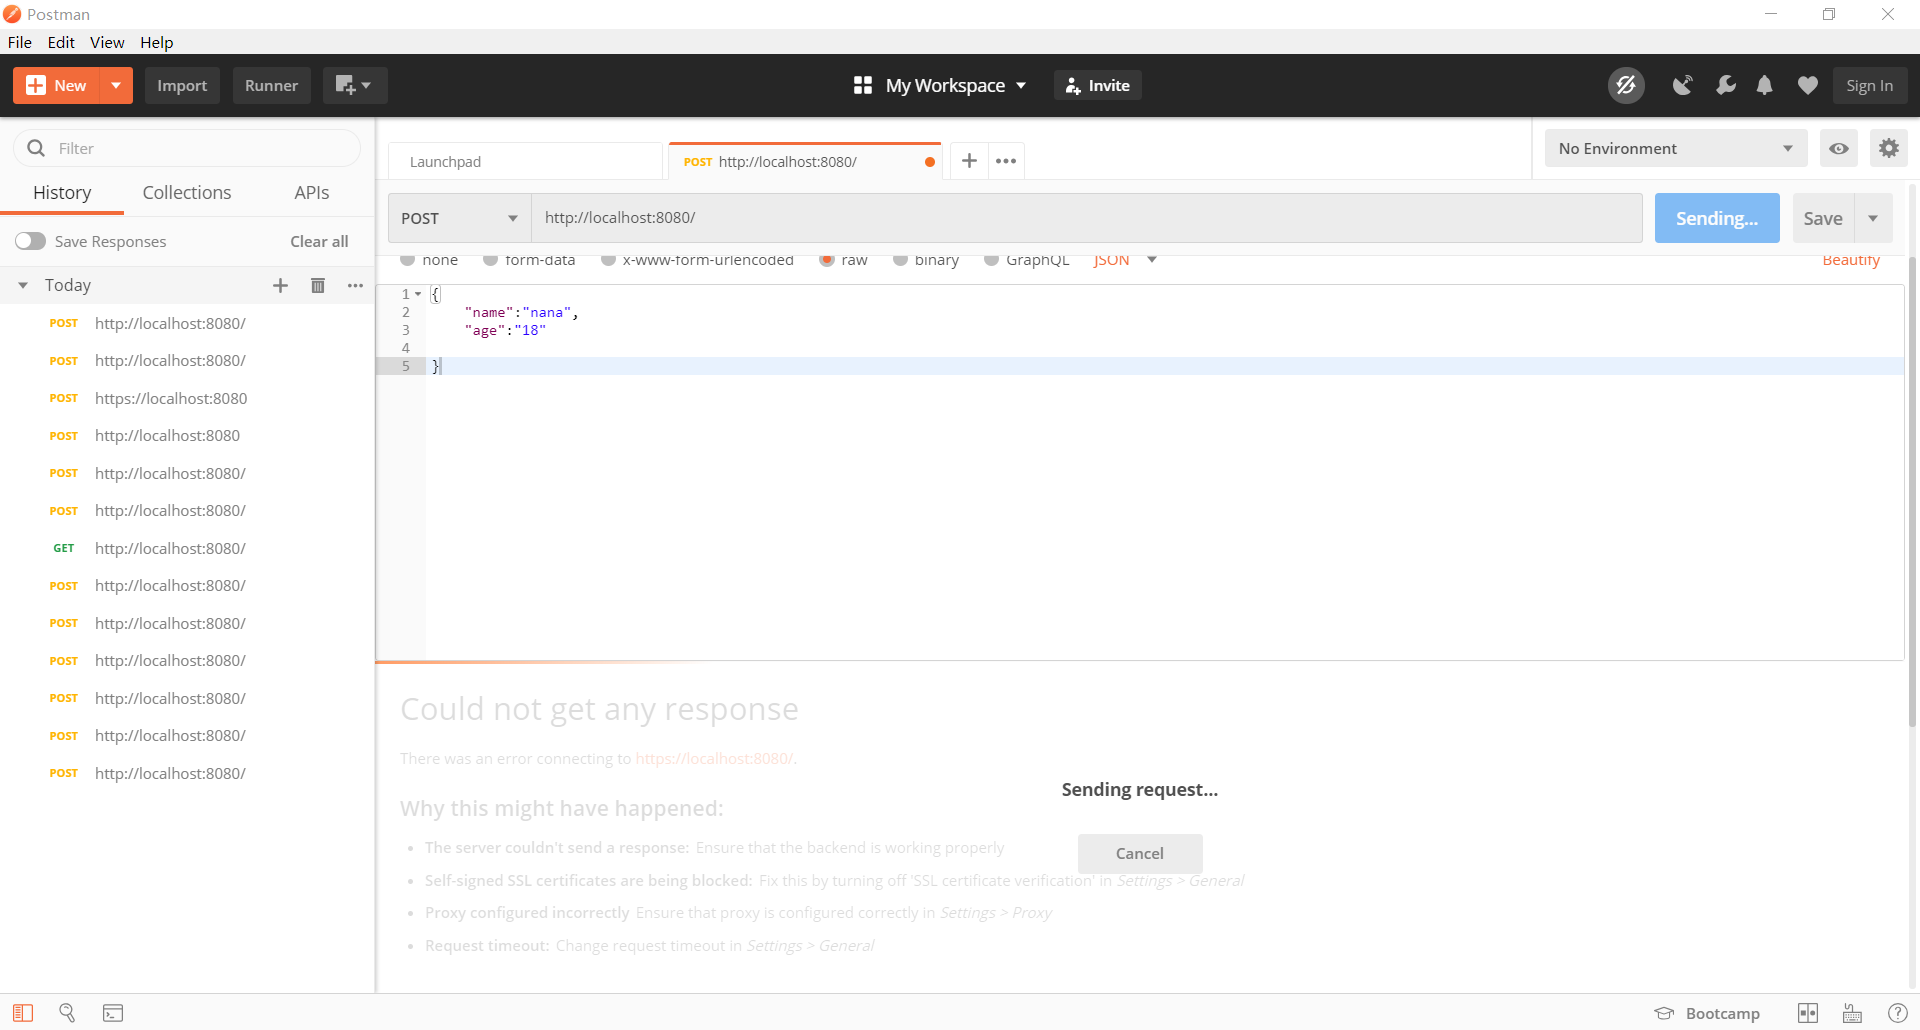The image size is (1920, 1030).
Task: Open the Help menu
Action: pyautogui.click(x=156, y=42)
